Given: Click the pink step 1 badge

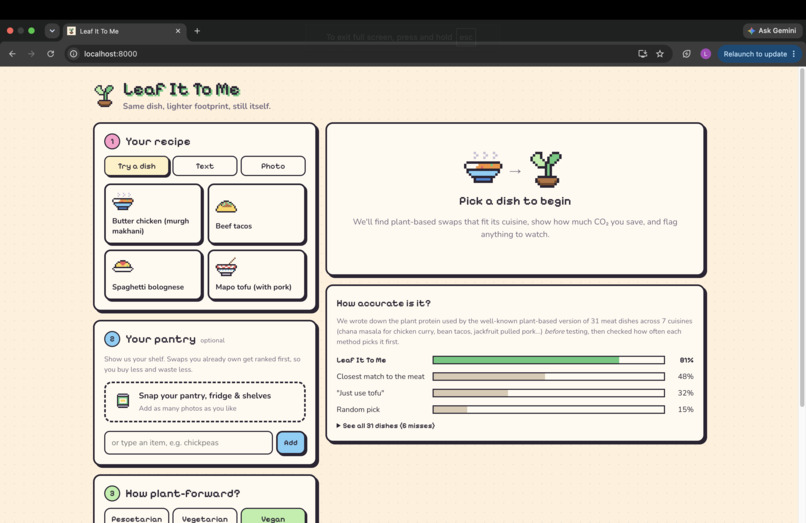Looking at the screenshot, I should 112,141.
